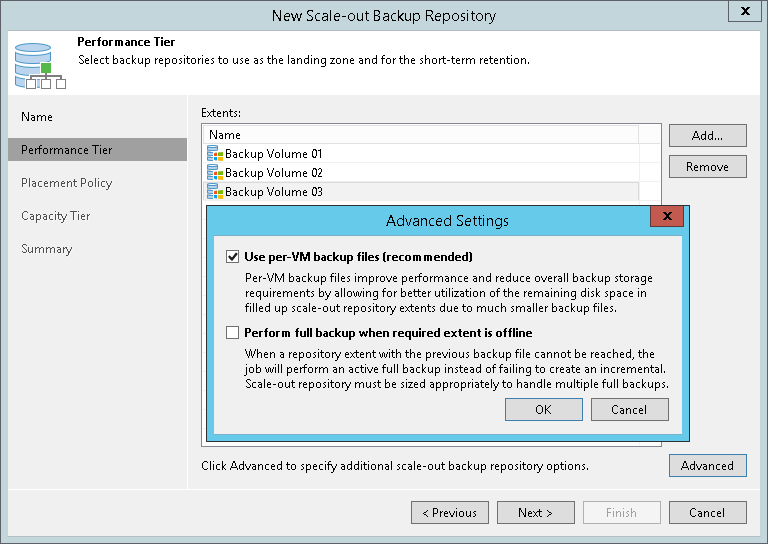Select the Performance Tier step
Viewport: 768px width, 544px height.
67,150
